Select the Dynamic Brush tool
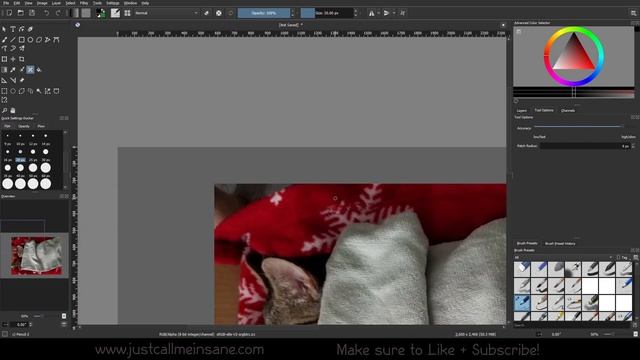The image size is (640, 360). [x=13, y=48]
